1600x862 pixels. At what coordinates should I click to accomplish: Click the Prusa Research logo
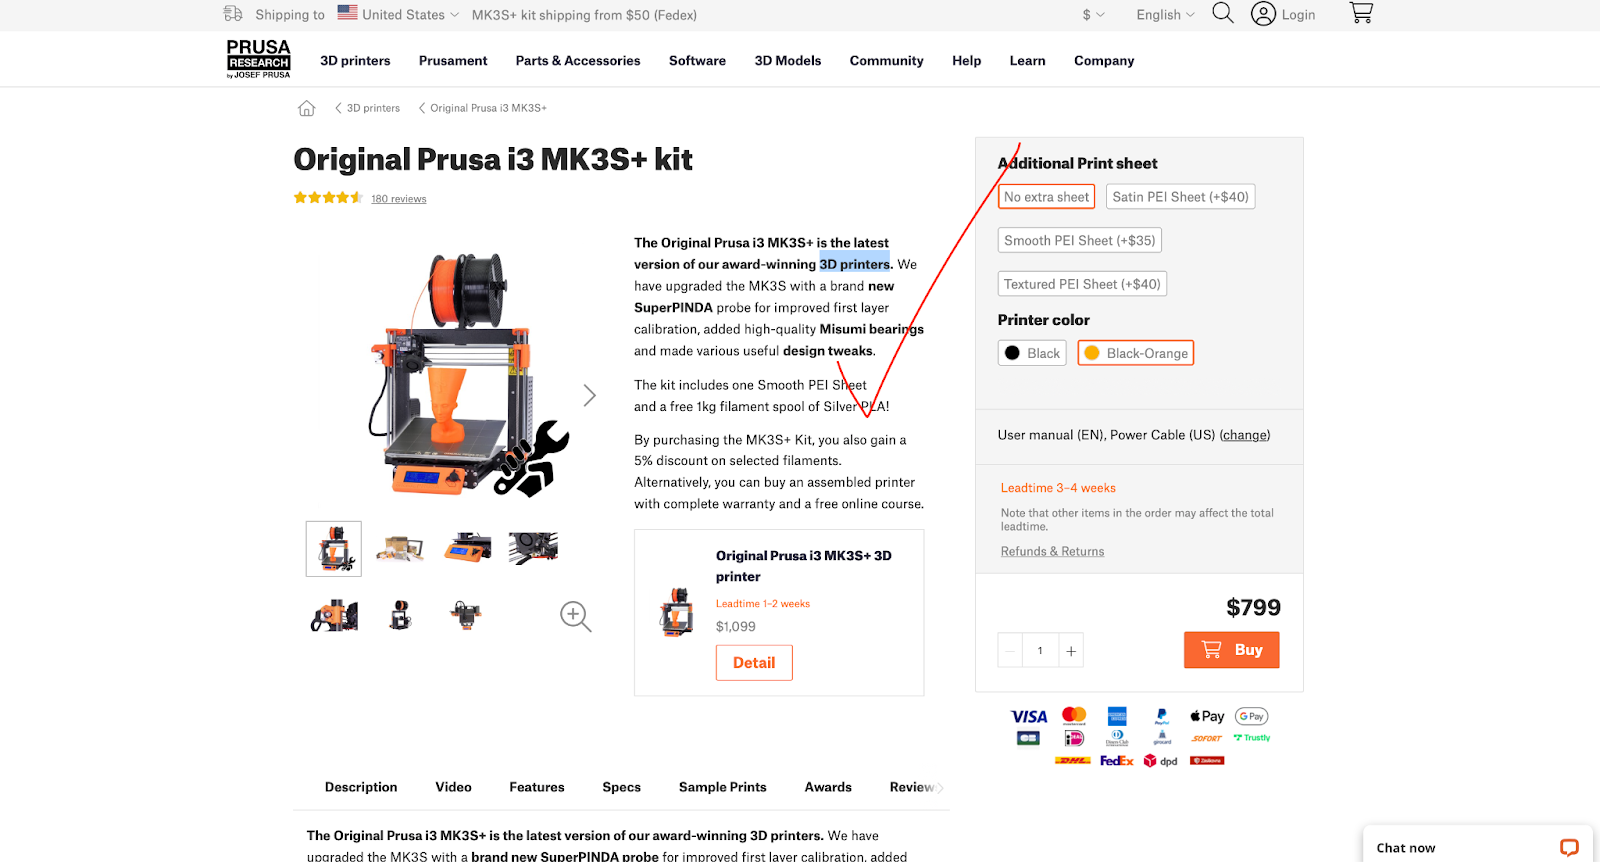(x=258, y=59)
